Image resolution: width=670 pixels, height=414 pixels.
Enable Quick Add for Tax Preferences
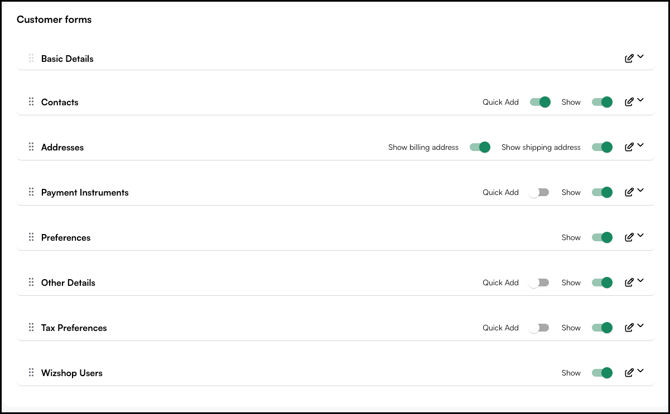click(540, 328)
